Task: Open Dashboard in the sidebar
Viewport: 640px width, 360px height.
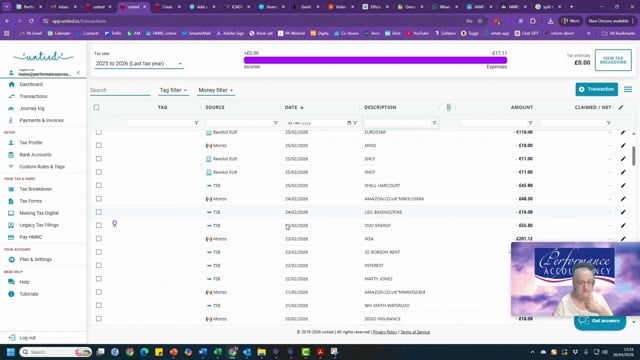Action: click(31, 84)
